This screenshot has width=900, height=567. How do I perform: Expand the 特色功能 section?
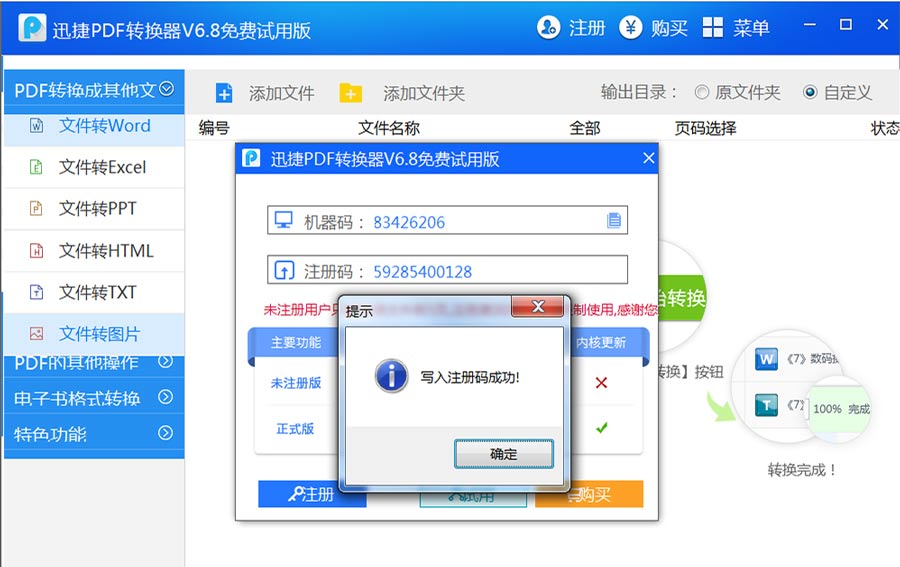tap(166, 433)
